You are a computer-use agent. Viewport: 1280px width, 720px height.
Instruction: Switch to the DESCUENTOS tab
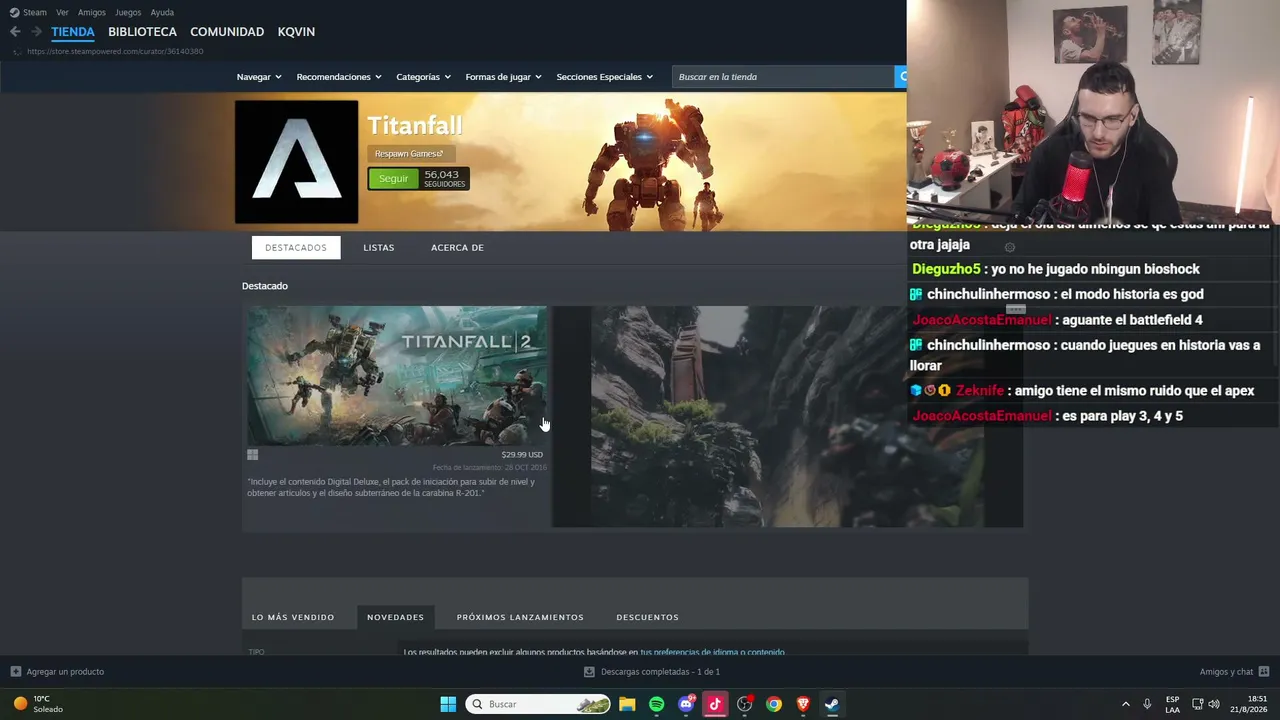click(647, 617)
